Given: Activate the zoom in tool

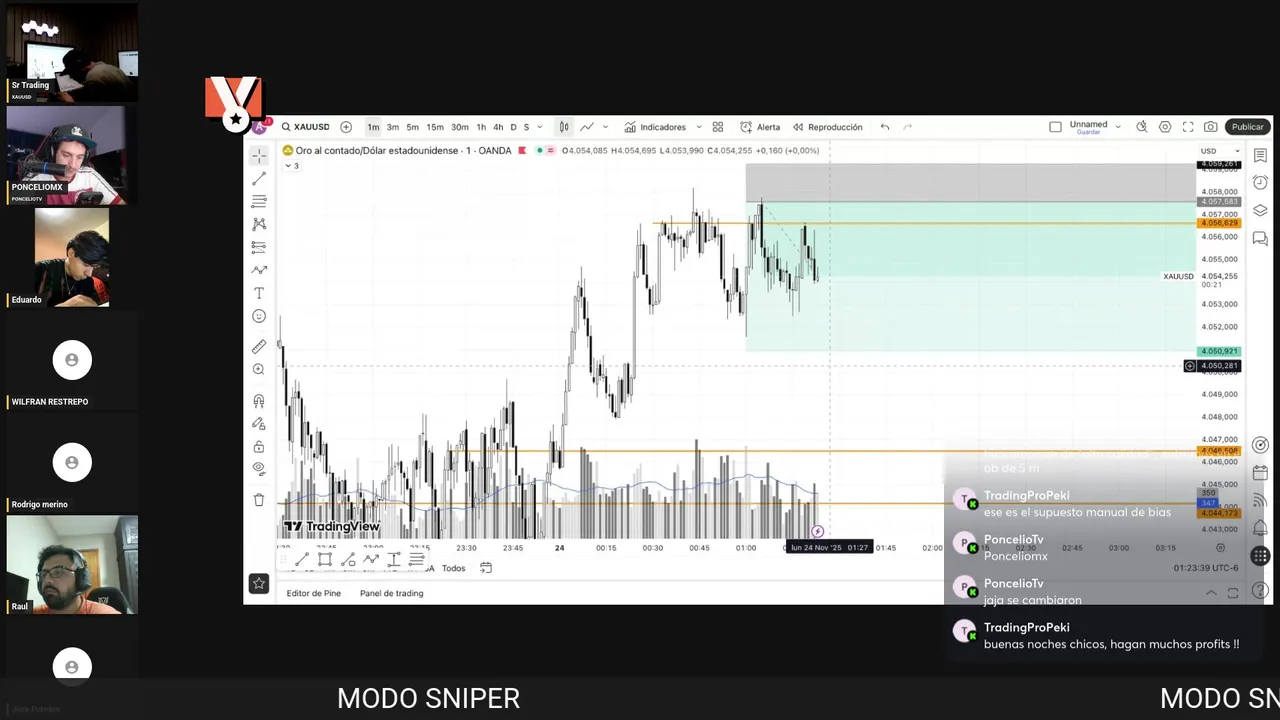Looking at the screenshot, I should pyautogui.click(x=259, y=369).
